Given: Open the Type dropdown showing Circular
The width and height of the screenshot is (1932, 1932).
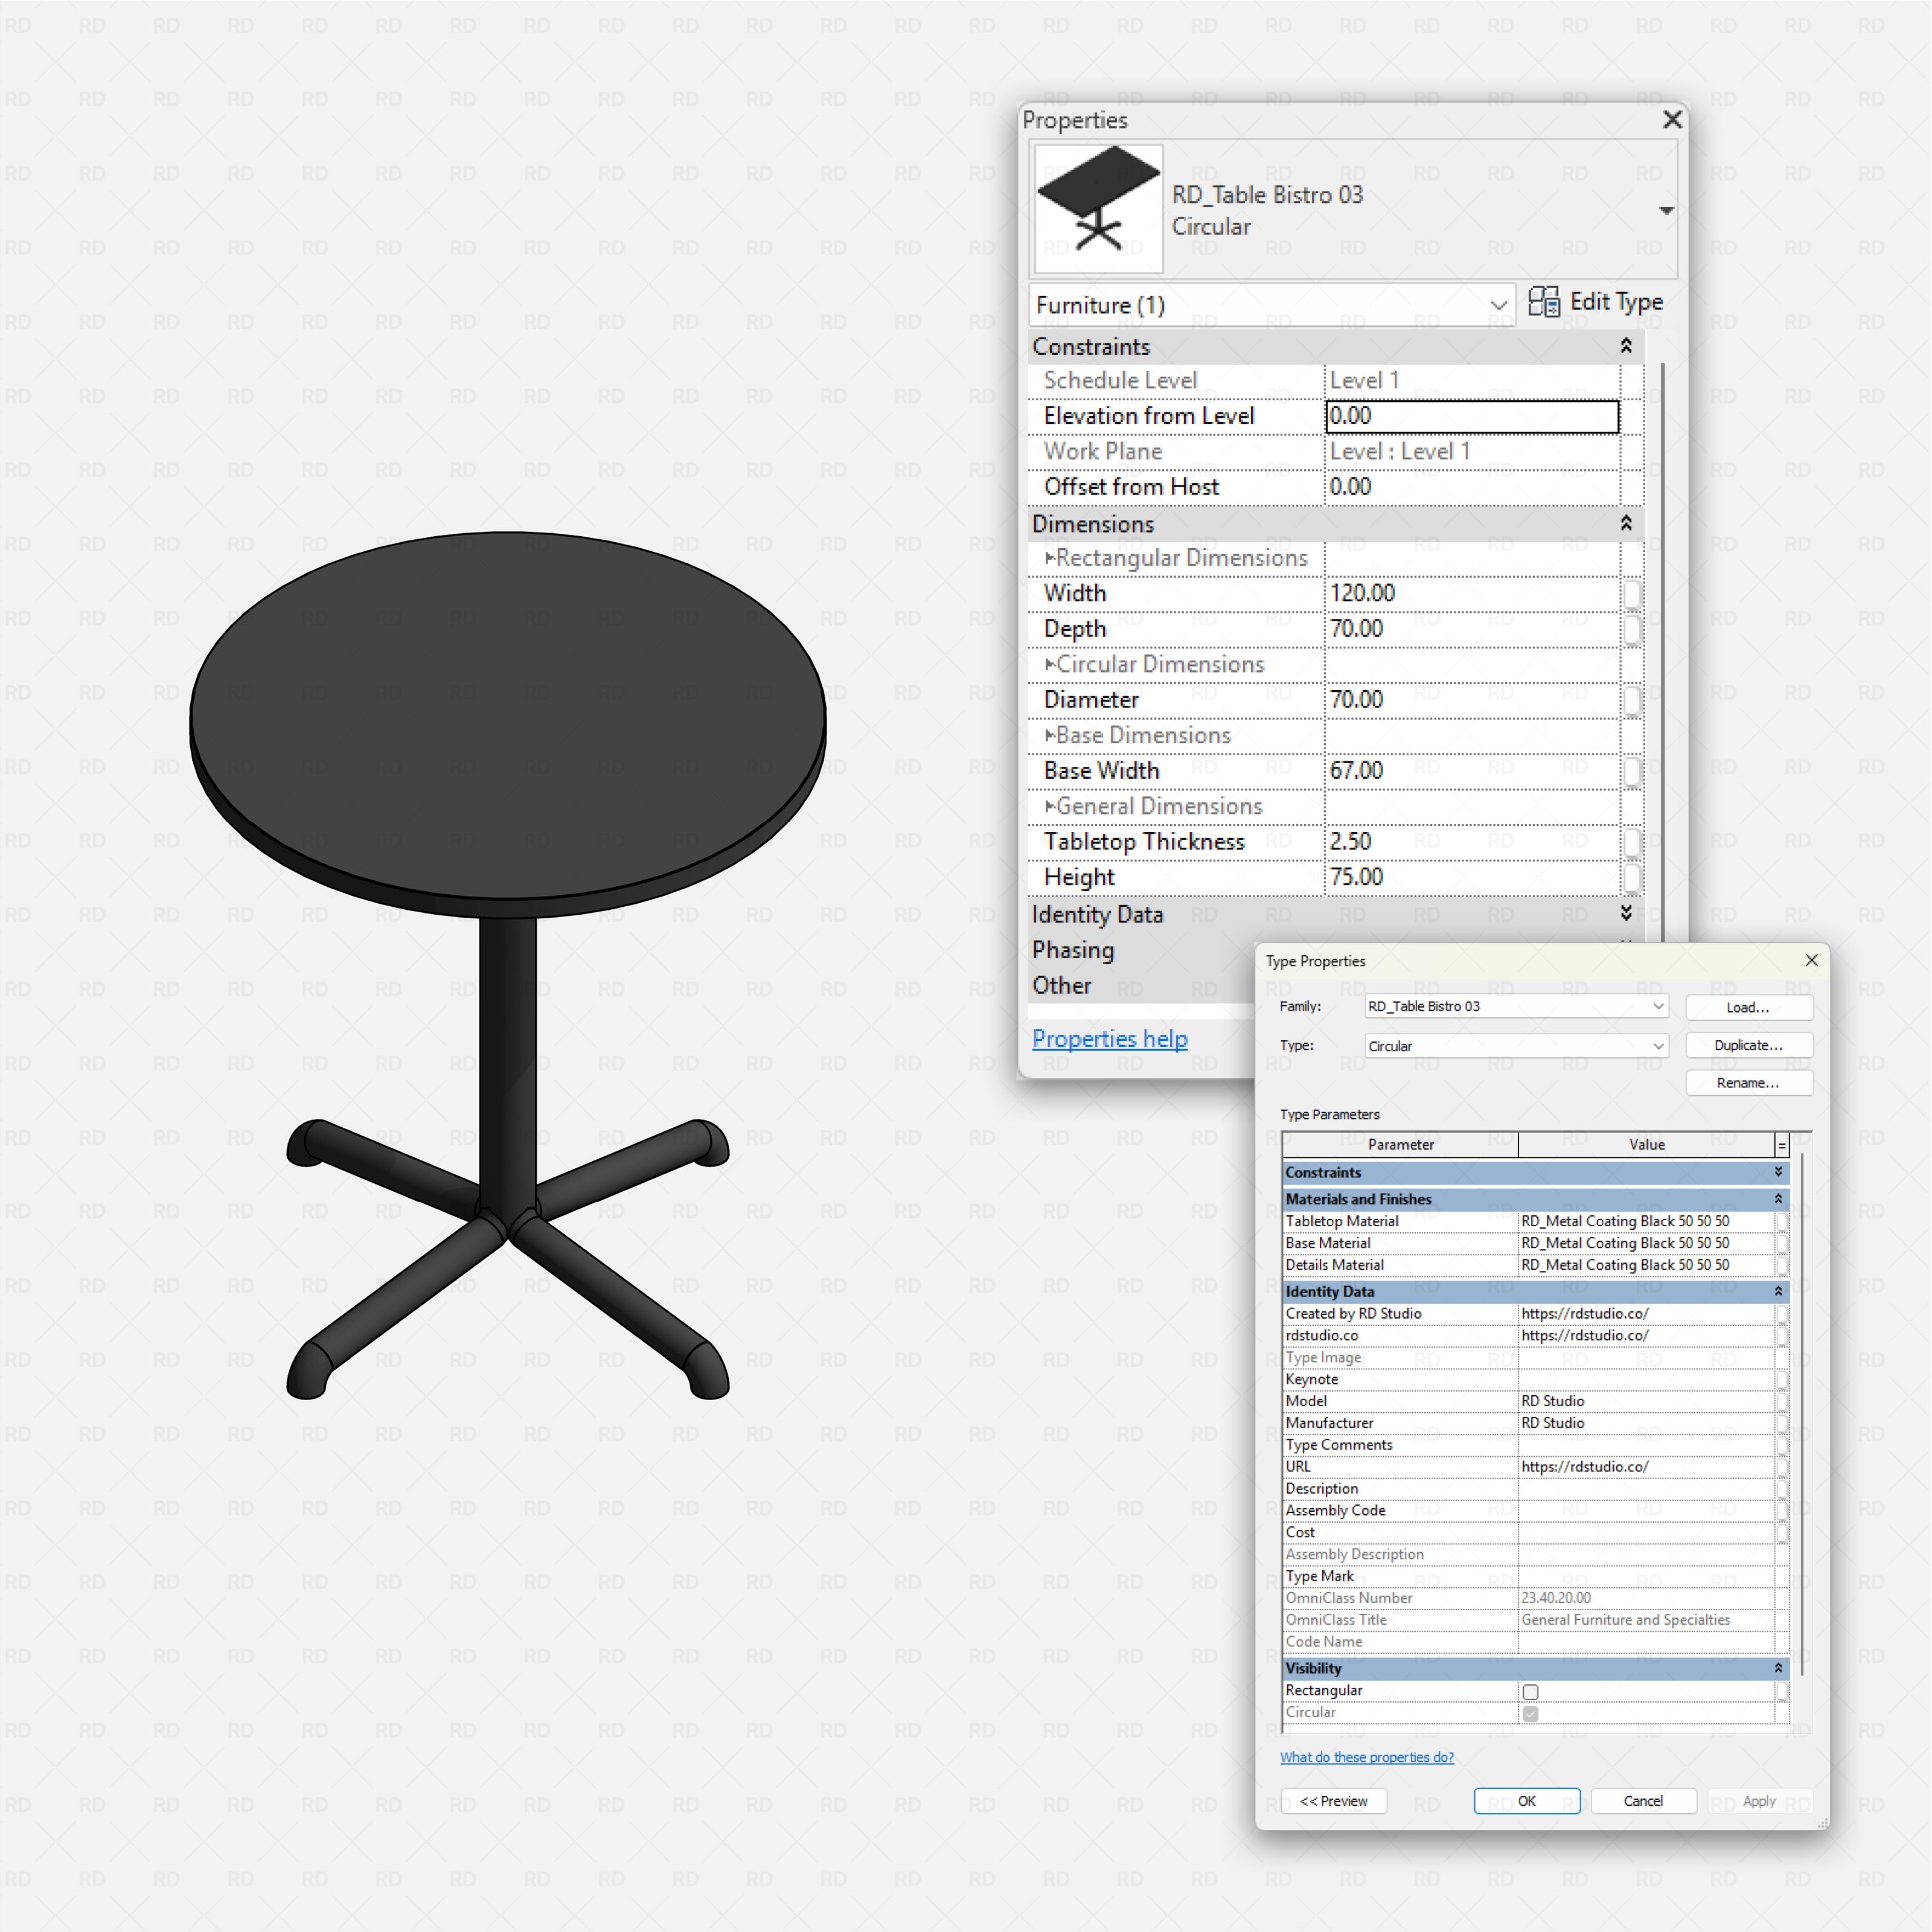Looking at the screenshot, I should click(x=1516, y=1046).
